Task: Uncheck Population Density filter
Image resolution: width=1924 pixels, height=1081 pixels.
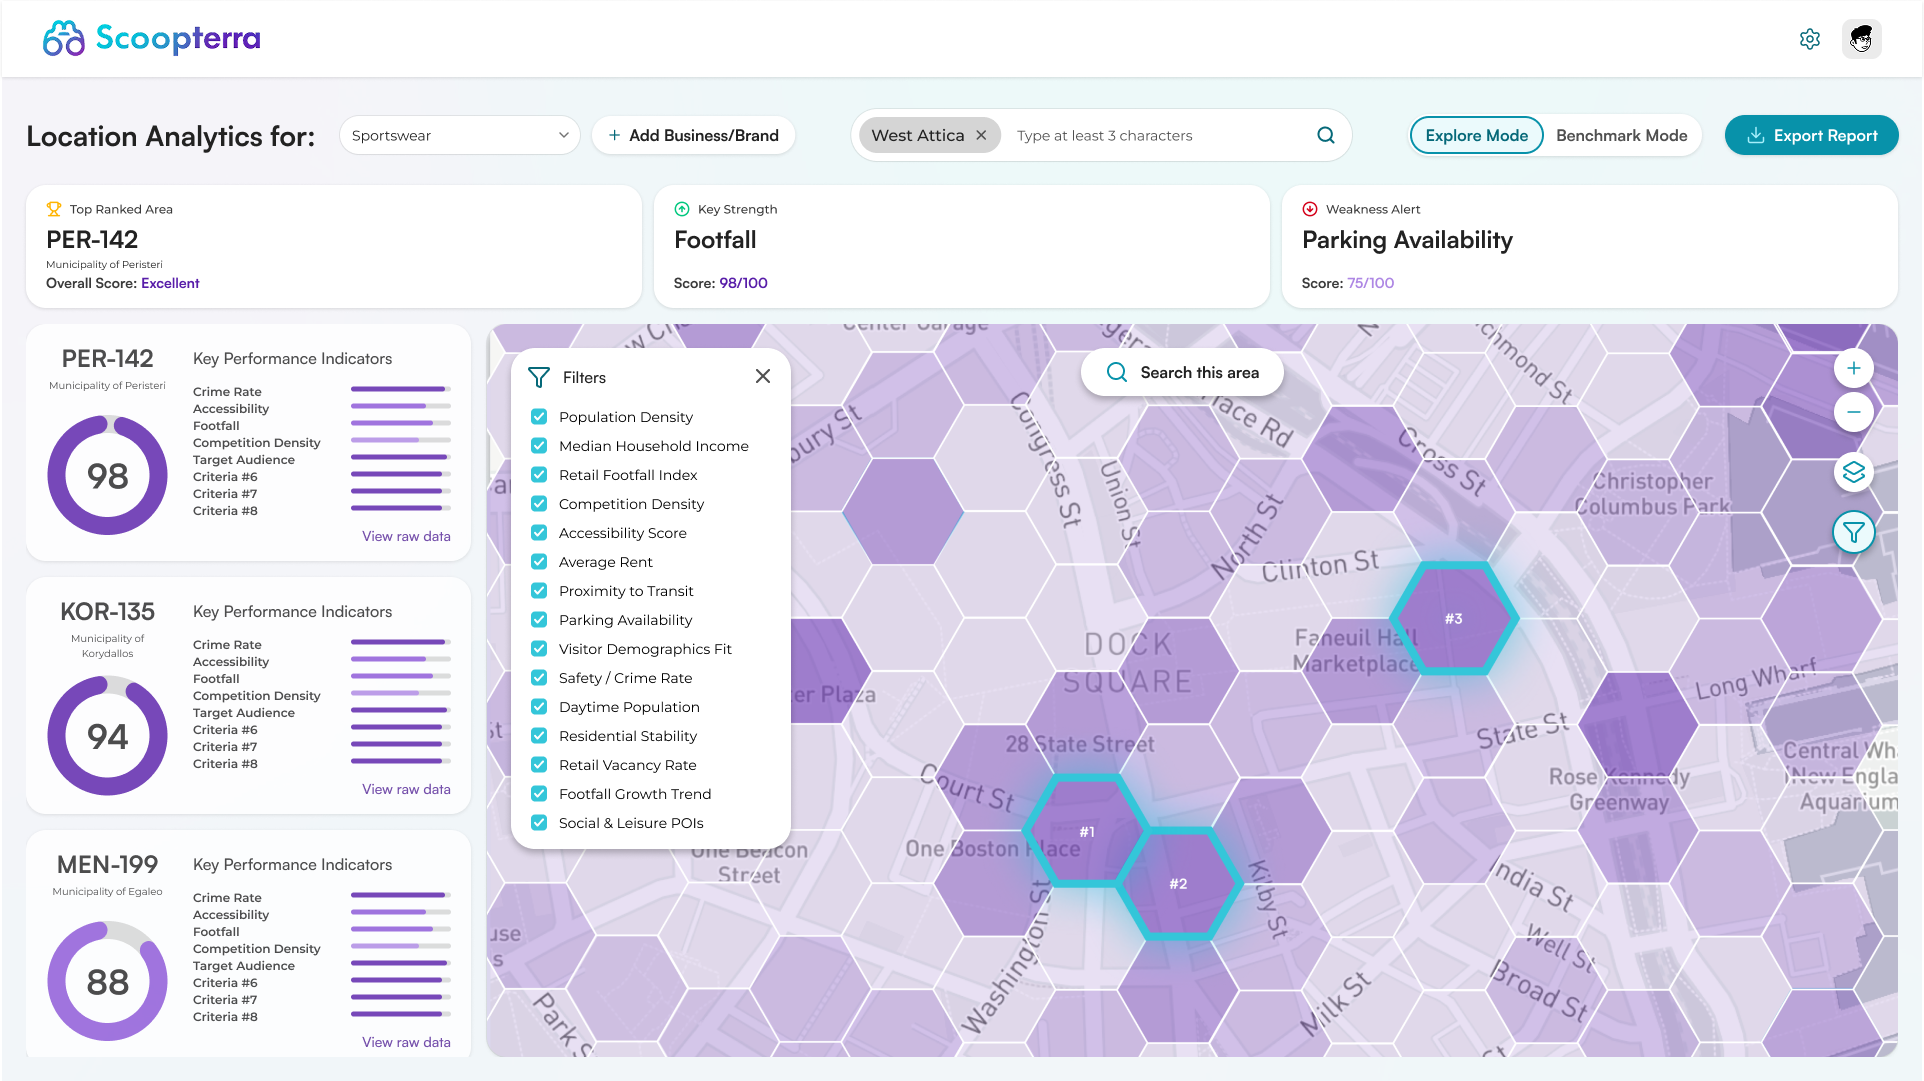Action: tap(539, 417)
